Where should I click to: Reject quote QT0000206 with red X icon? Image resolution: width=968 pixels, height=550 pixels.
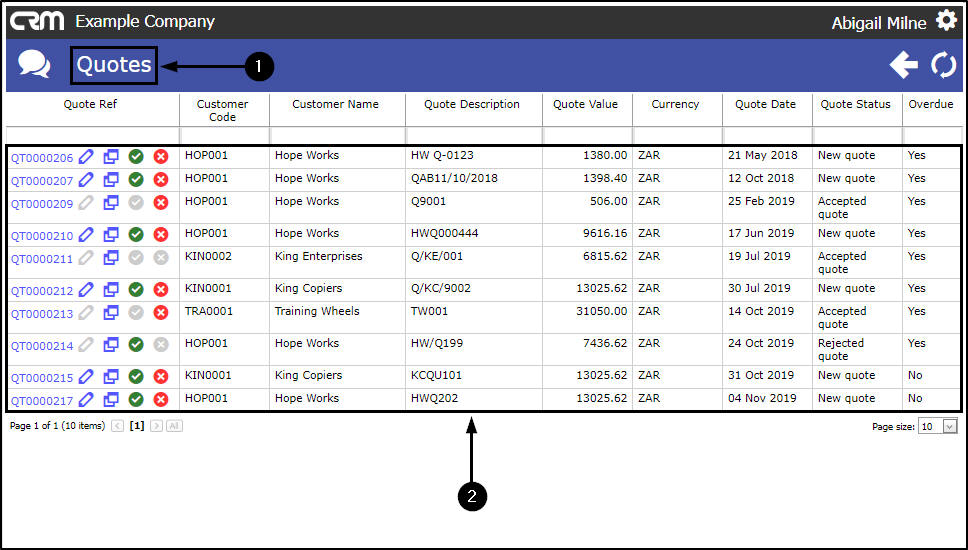coord(161,157)
